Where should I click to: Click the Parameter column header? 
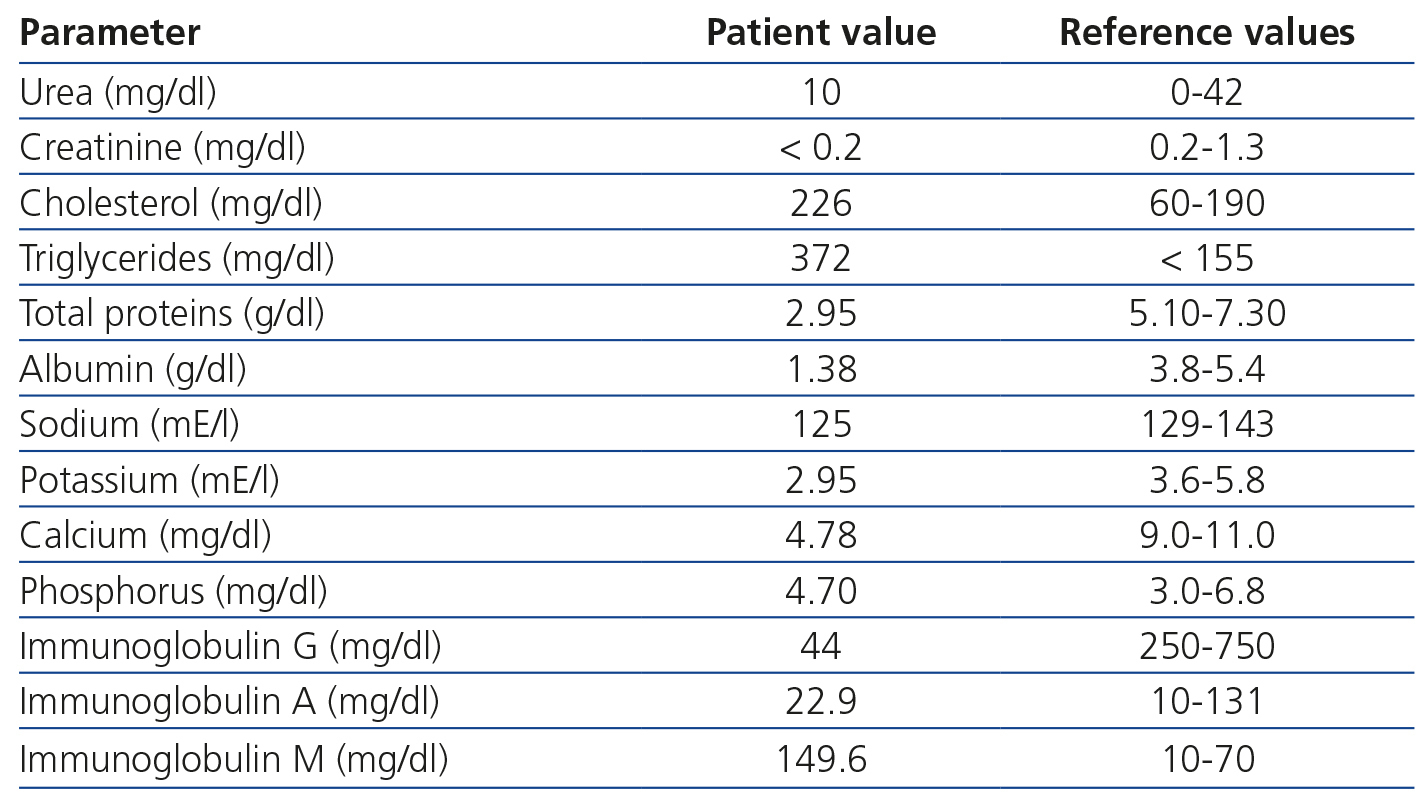110,33
